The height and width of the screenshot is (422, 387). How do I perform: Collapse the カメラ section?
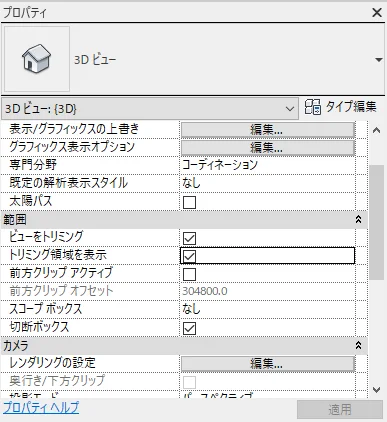point(358,345)
